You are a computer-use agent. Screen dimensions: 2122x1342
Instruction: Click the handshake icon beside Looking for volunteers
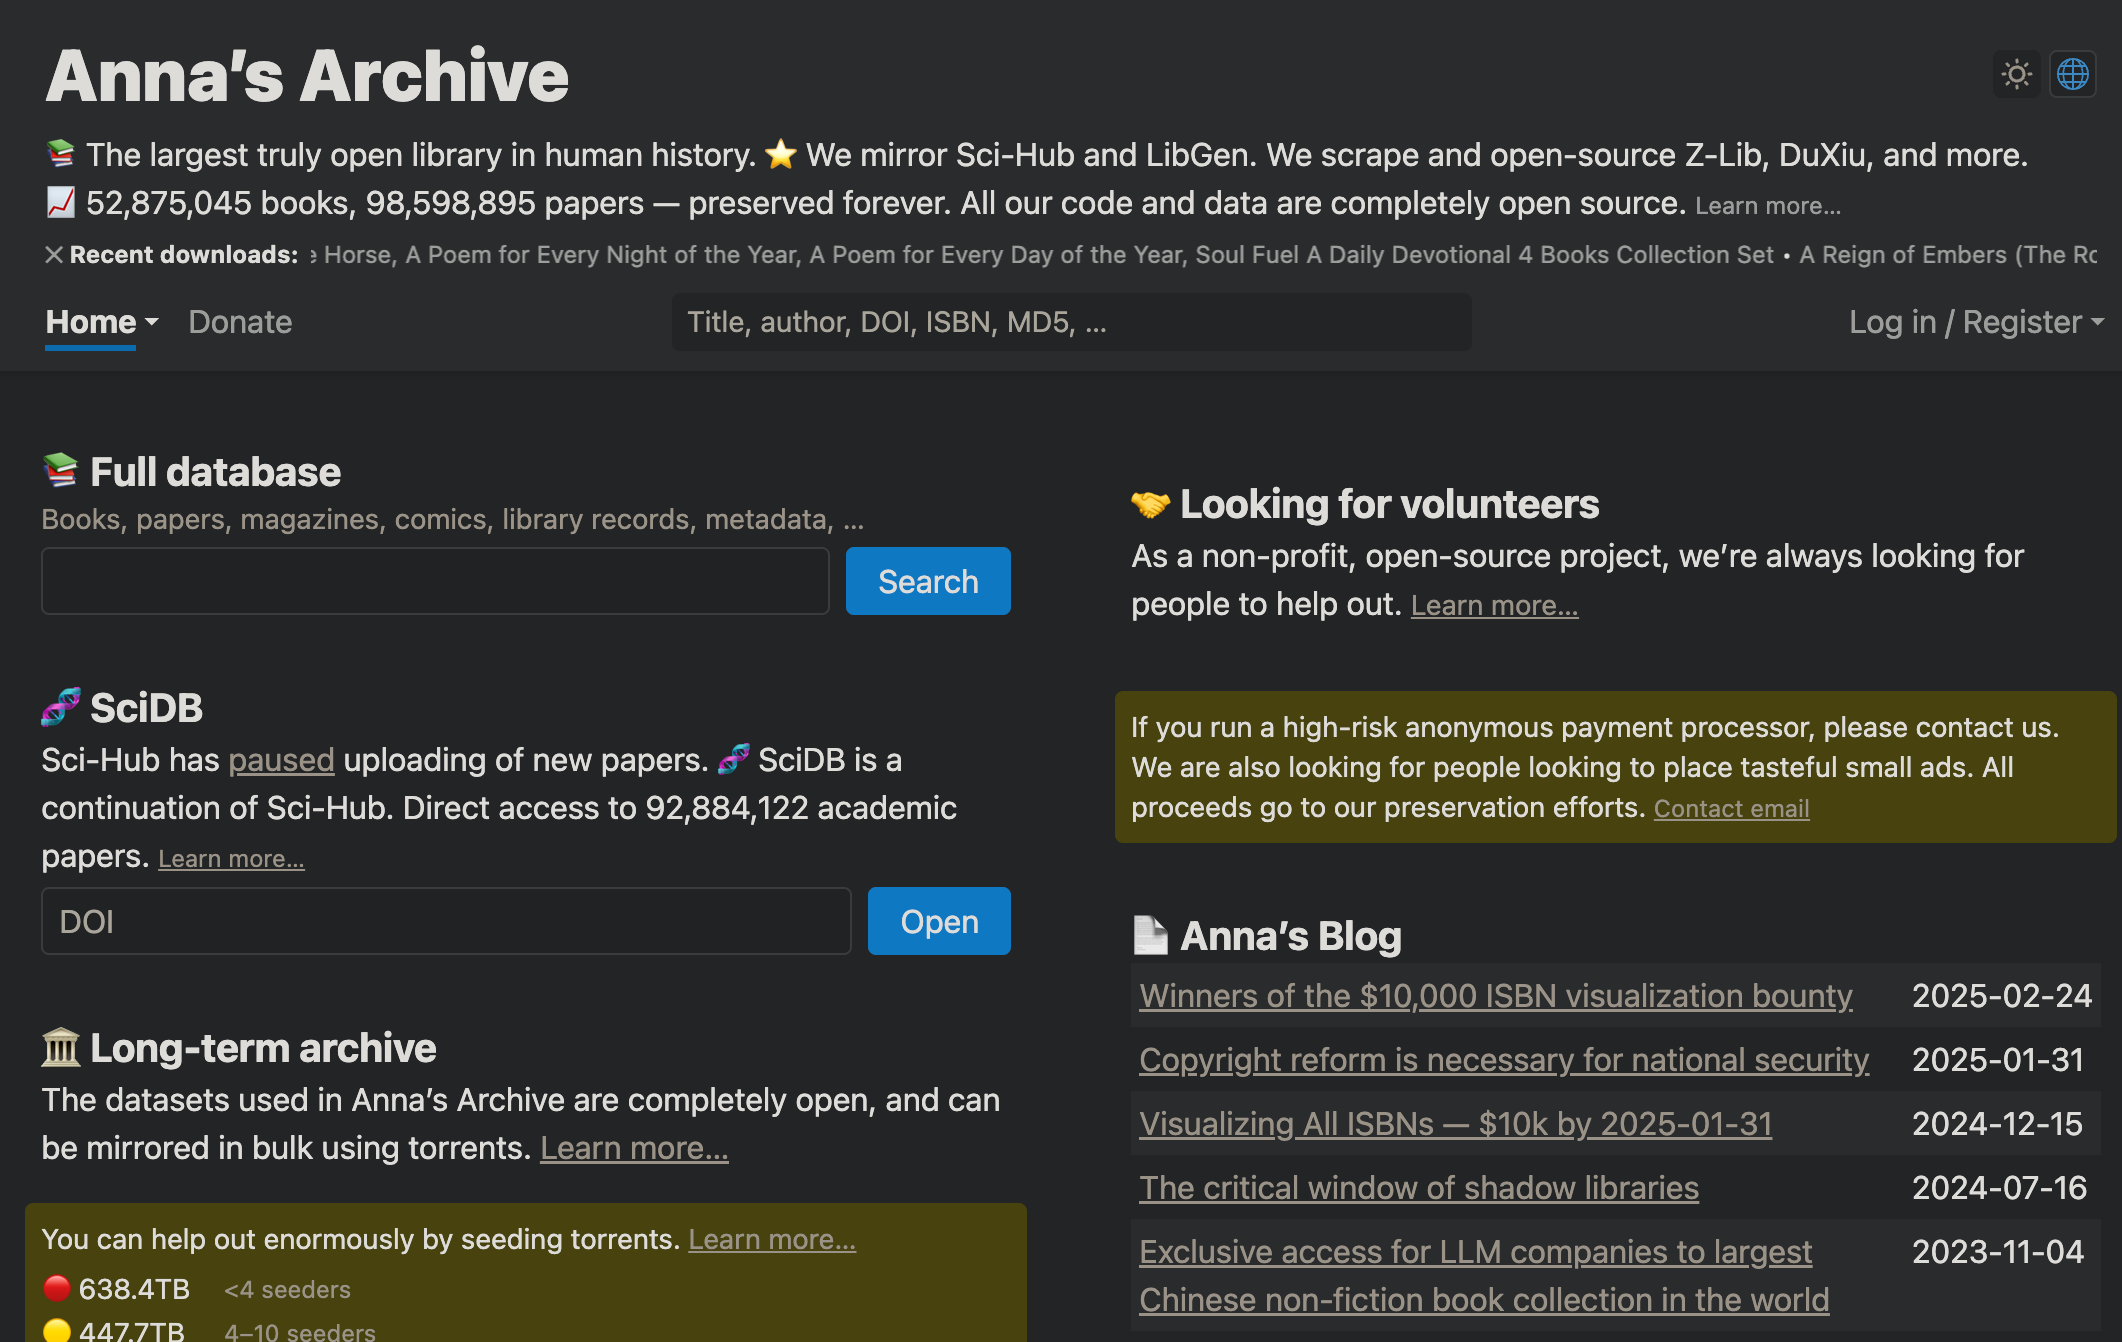pos(1152,504)
